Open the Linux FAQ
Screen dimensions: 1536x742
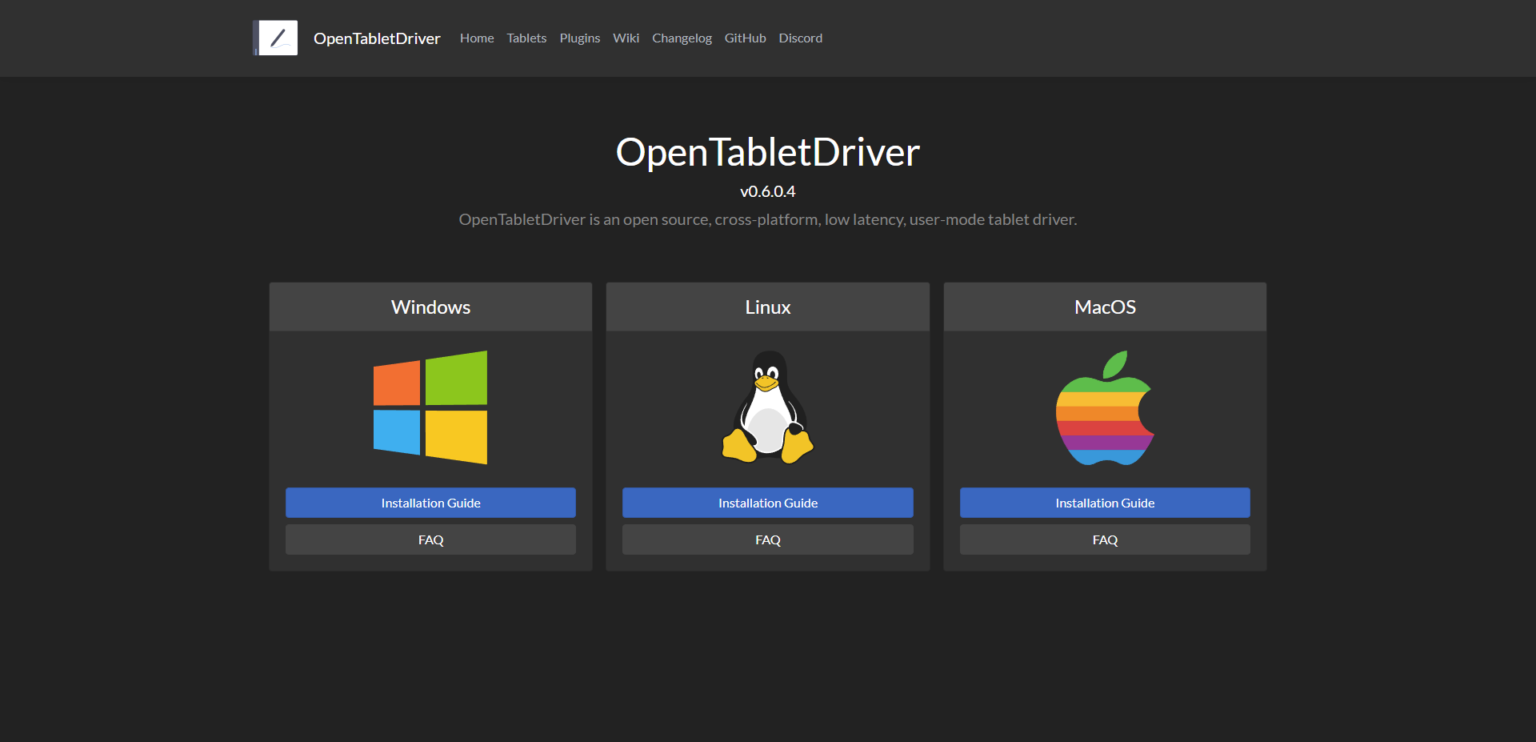(767, 539)
